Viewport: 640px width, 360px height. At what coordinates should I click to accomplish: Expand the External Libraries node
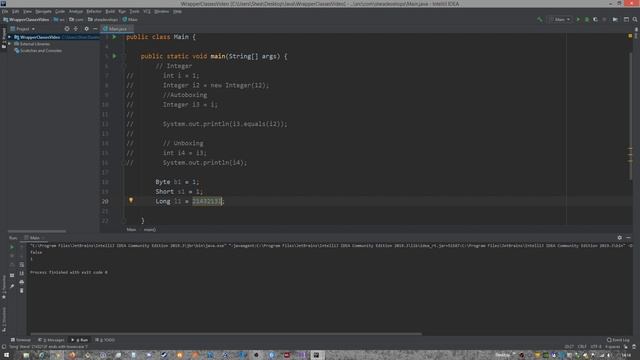coord(10,44)
